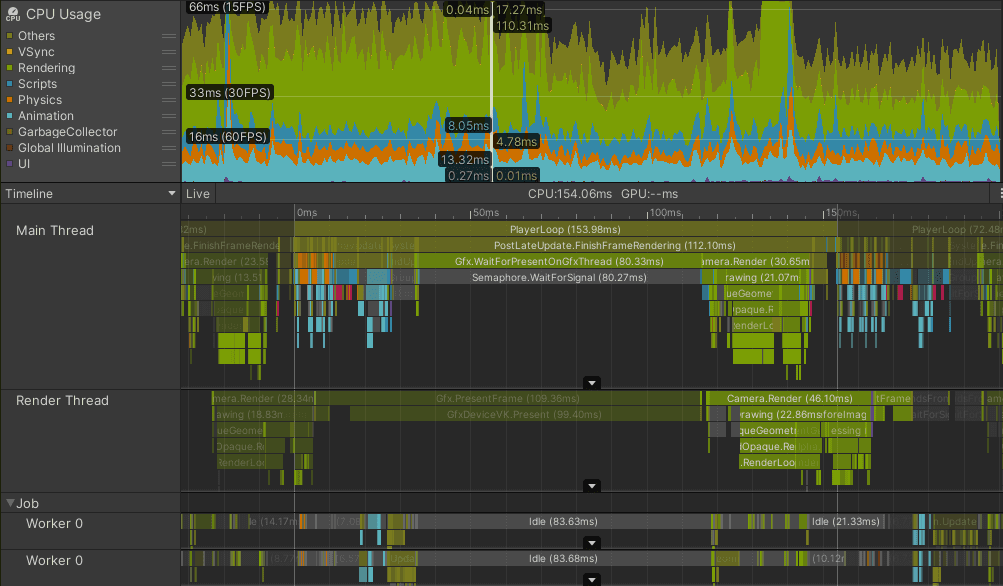Click the reorder handle beside Physics
This screenshot has width=1003, height=586.
[170, 100]
